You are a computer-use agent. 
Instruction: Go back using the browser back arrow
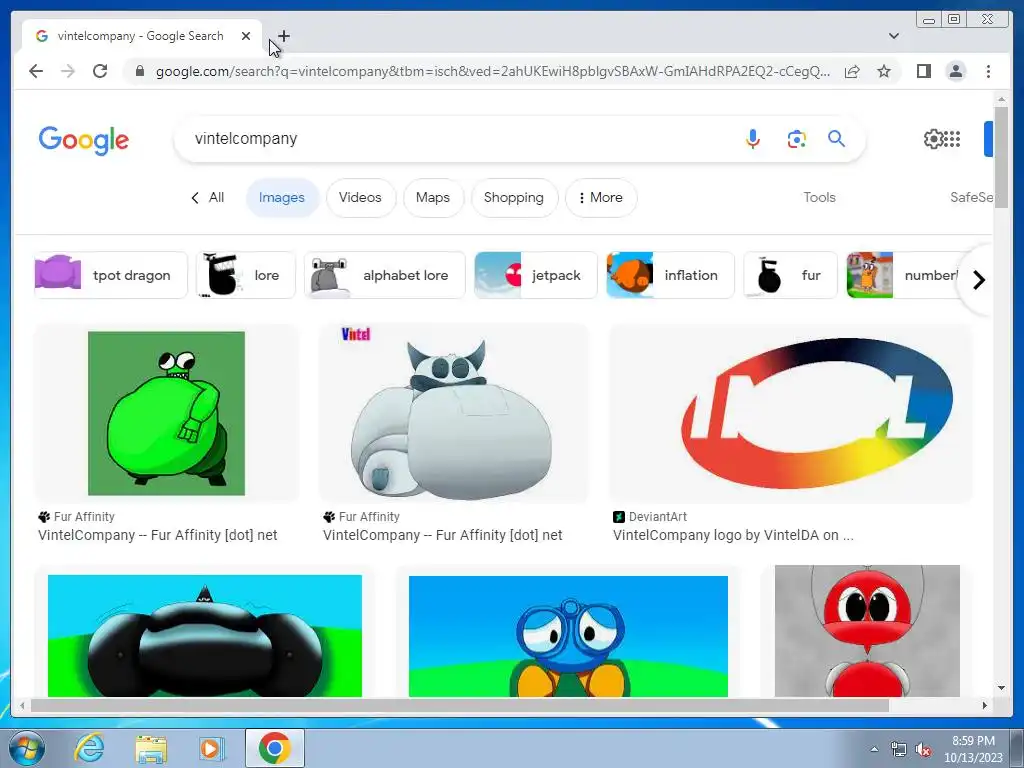point(36,71)
